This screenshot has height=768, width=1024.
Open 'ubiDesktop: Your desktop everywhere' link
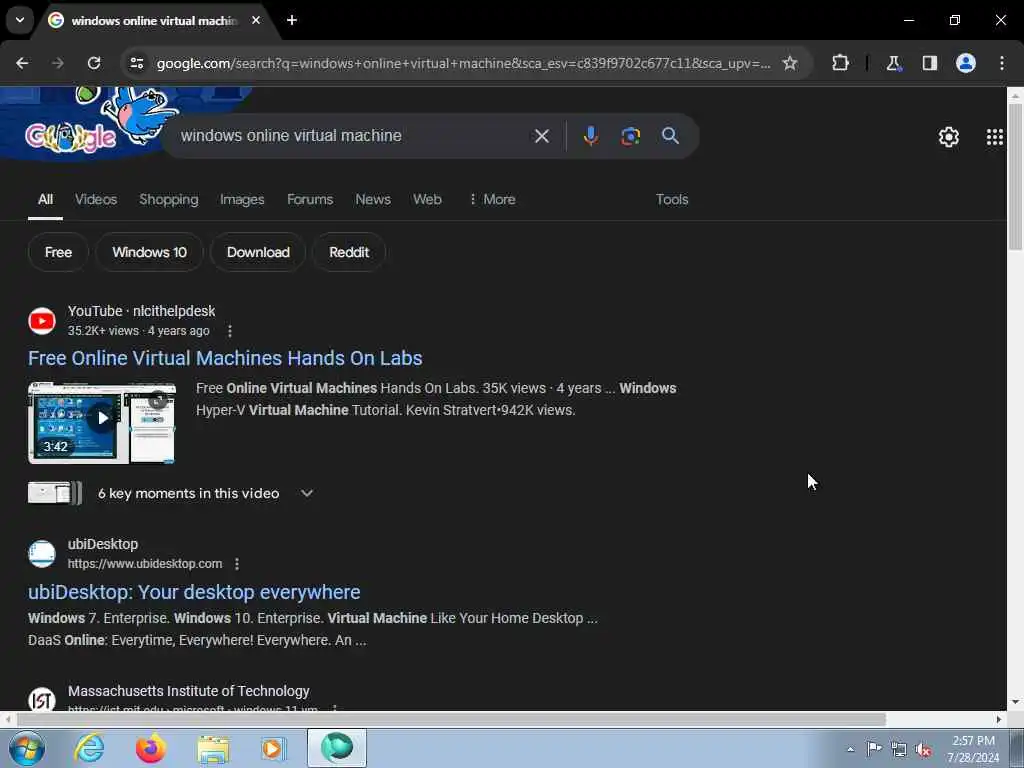[x=194, y=592]
